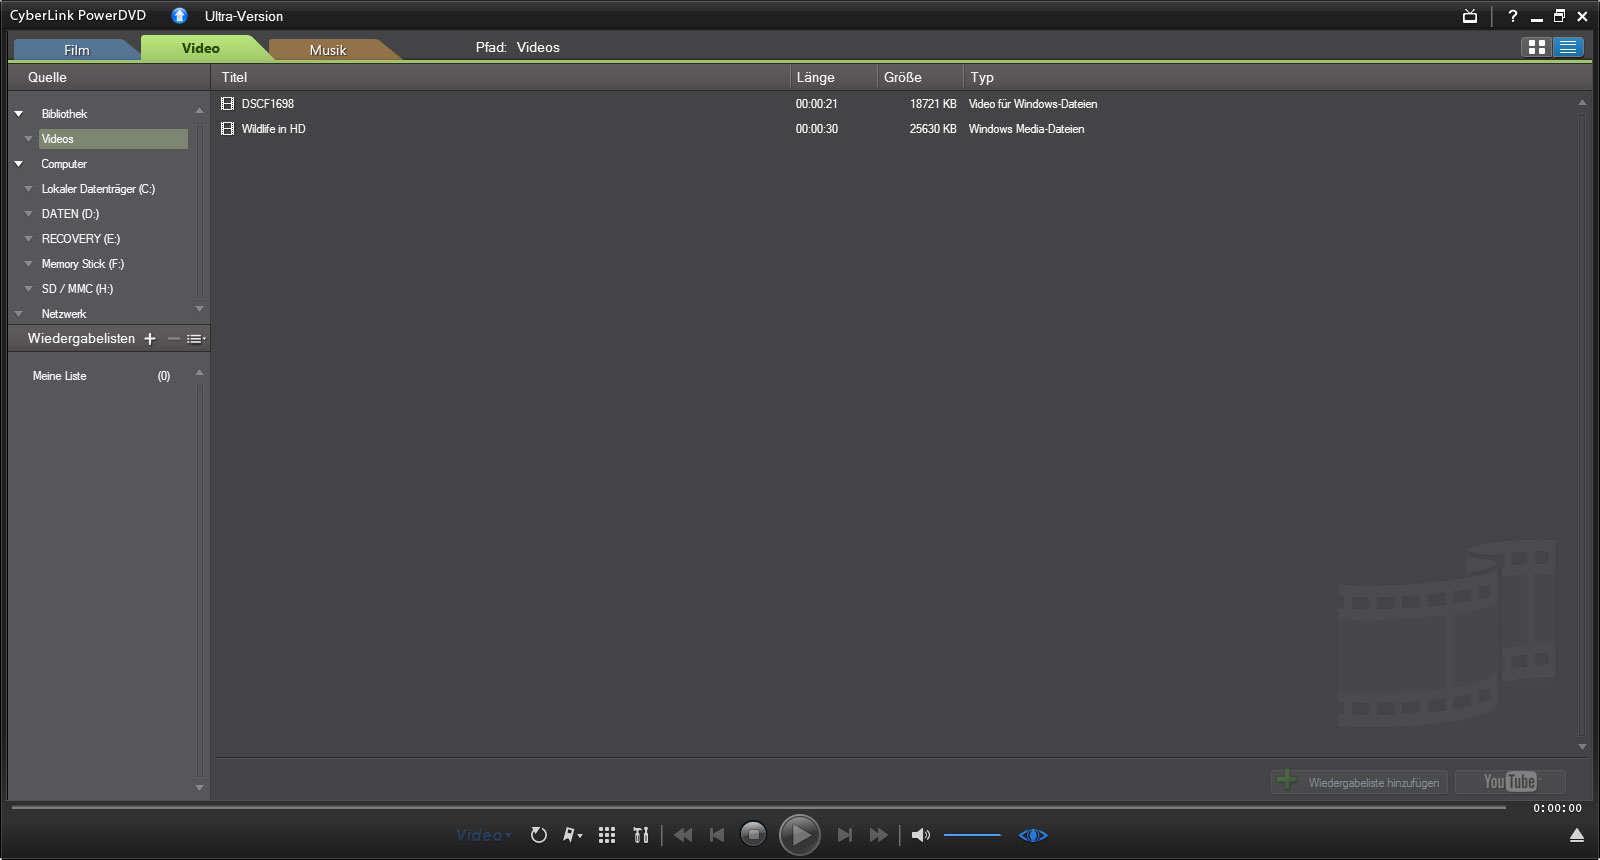Expand Lokaler Datenträger (C:) drive
The image size is (1600, 860).
click(29, 189)
